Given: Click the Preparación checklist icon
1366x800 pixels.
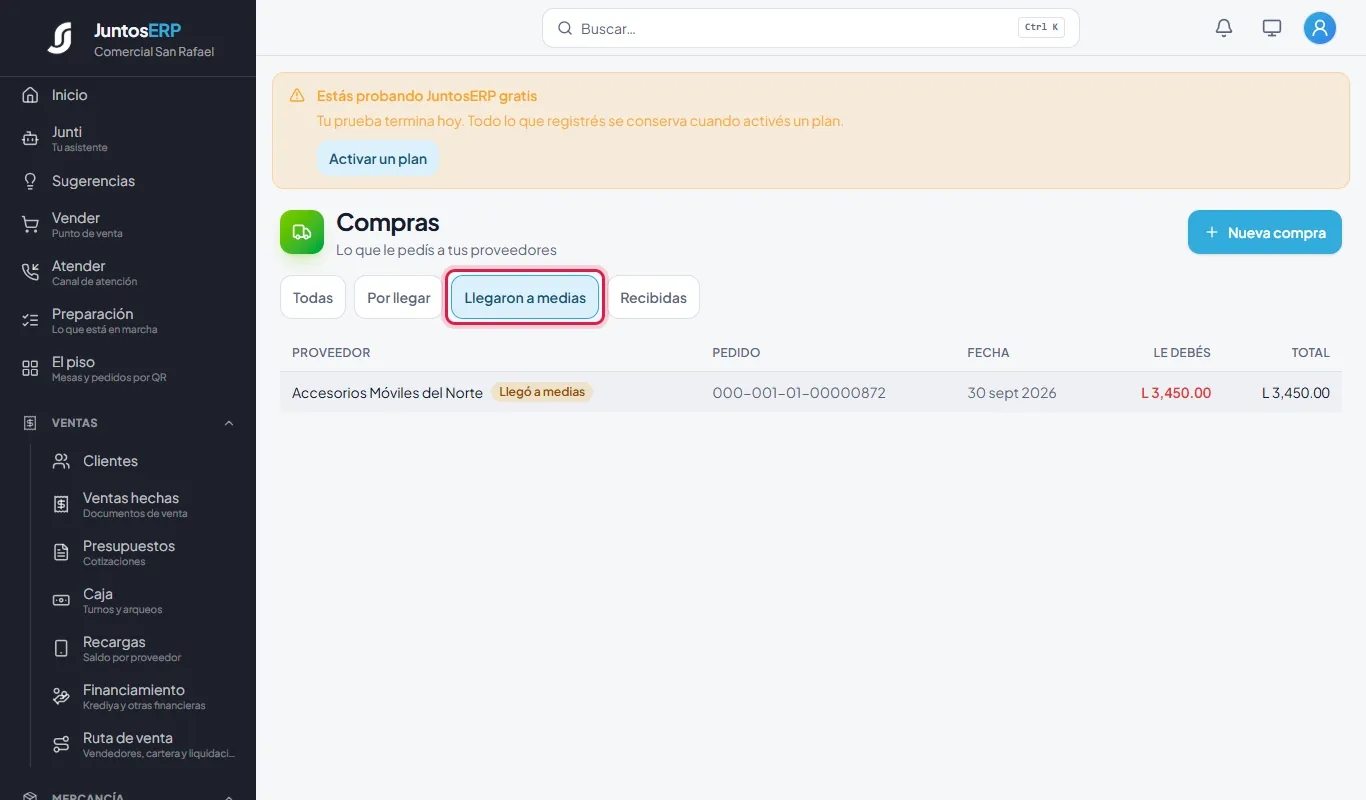Looking at the screenshot, I should [30, 321].
